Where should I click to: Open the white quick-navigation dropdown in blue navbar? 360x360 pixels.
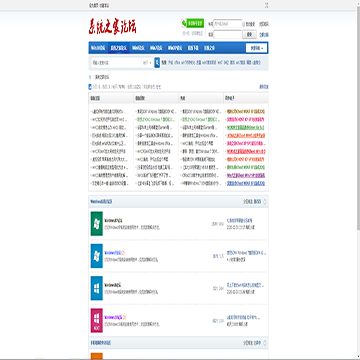256,48
